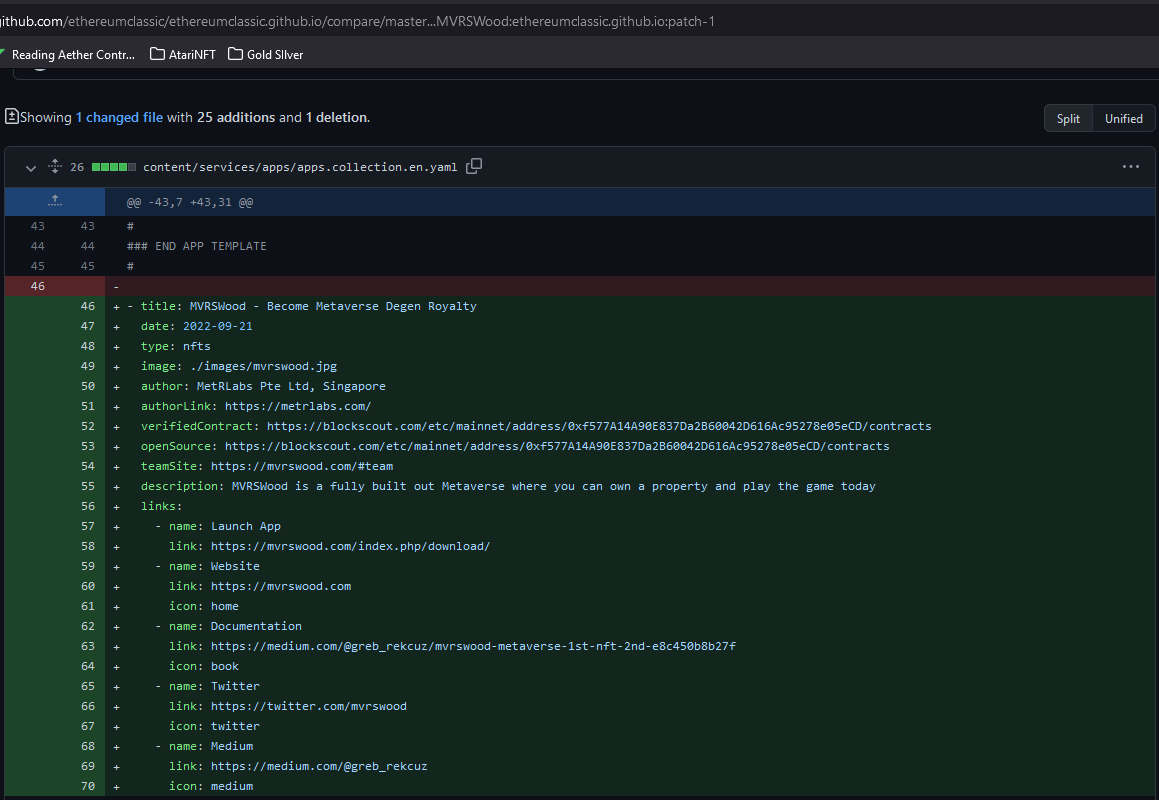Screen dimensions: 1159x800
Task: Click the diffstat green blocks indicator
Action: coord(114,167)
